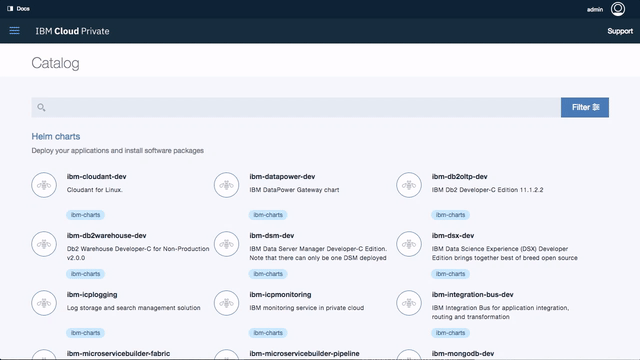This screenshot has width=640, height=360.
Task: Focus the catalog search field
Action: pyautogui.click(x=296, y=107)
